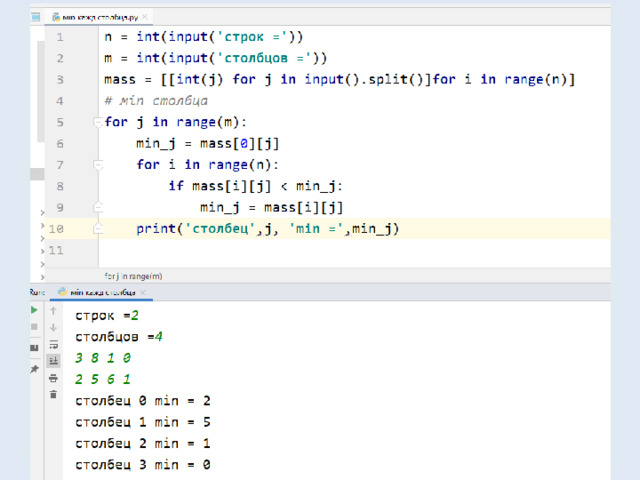Click the Stop process icon
Viewport: 640px width, 480px height.
click(x=34, y=327)
